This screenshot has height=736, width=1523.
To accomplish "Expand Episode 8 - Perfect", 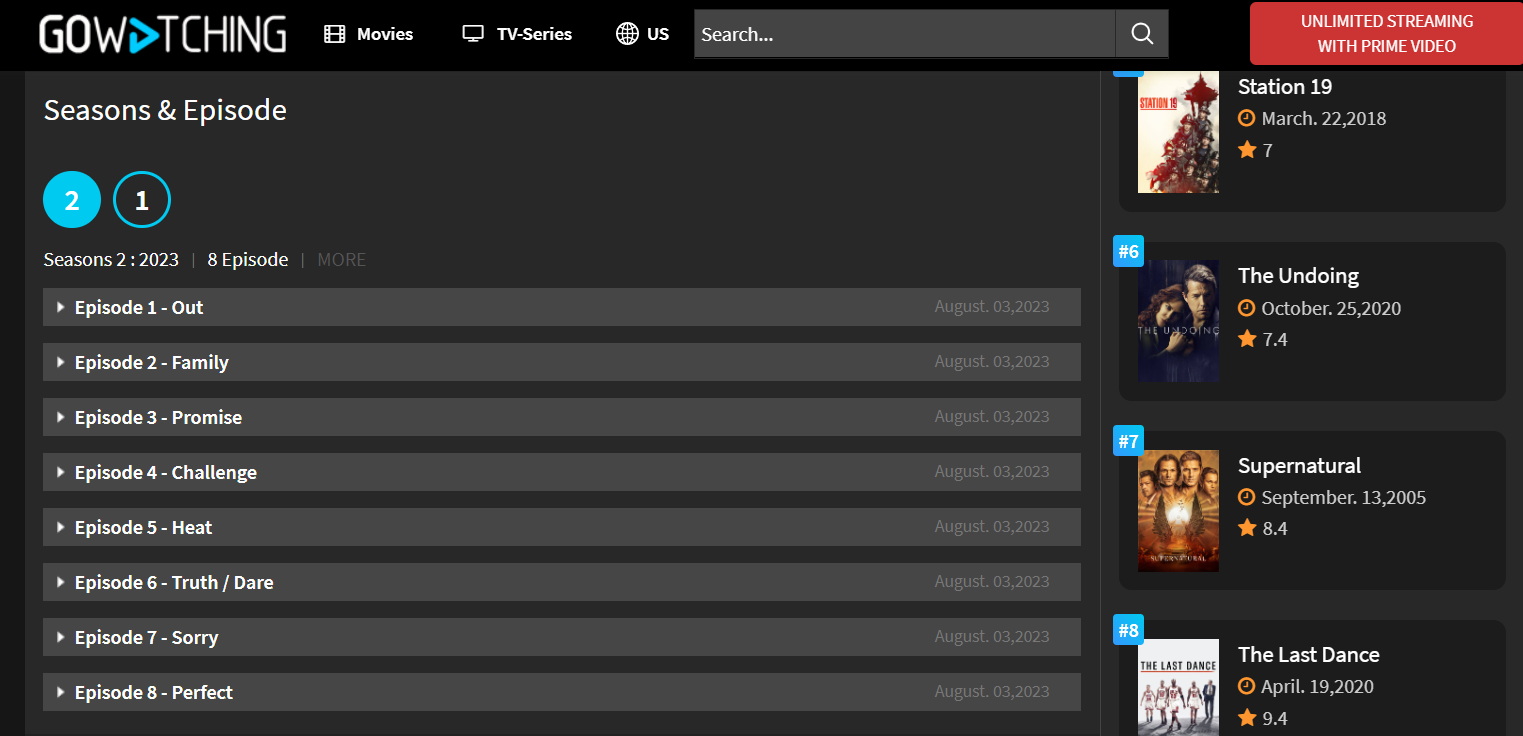I will tap(153, 692).
